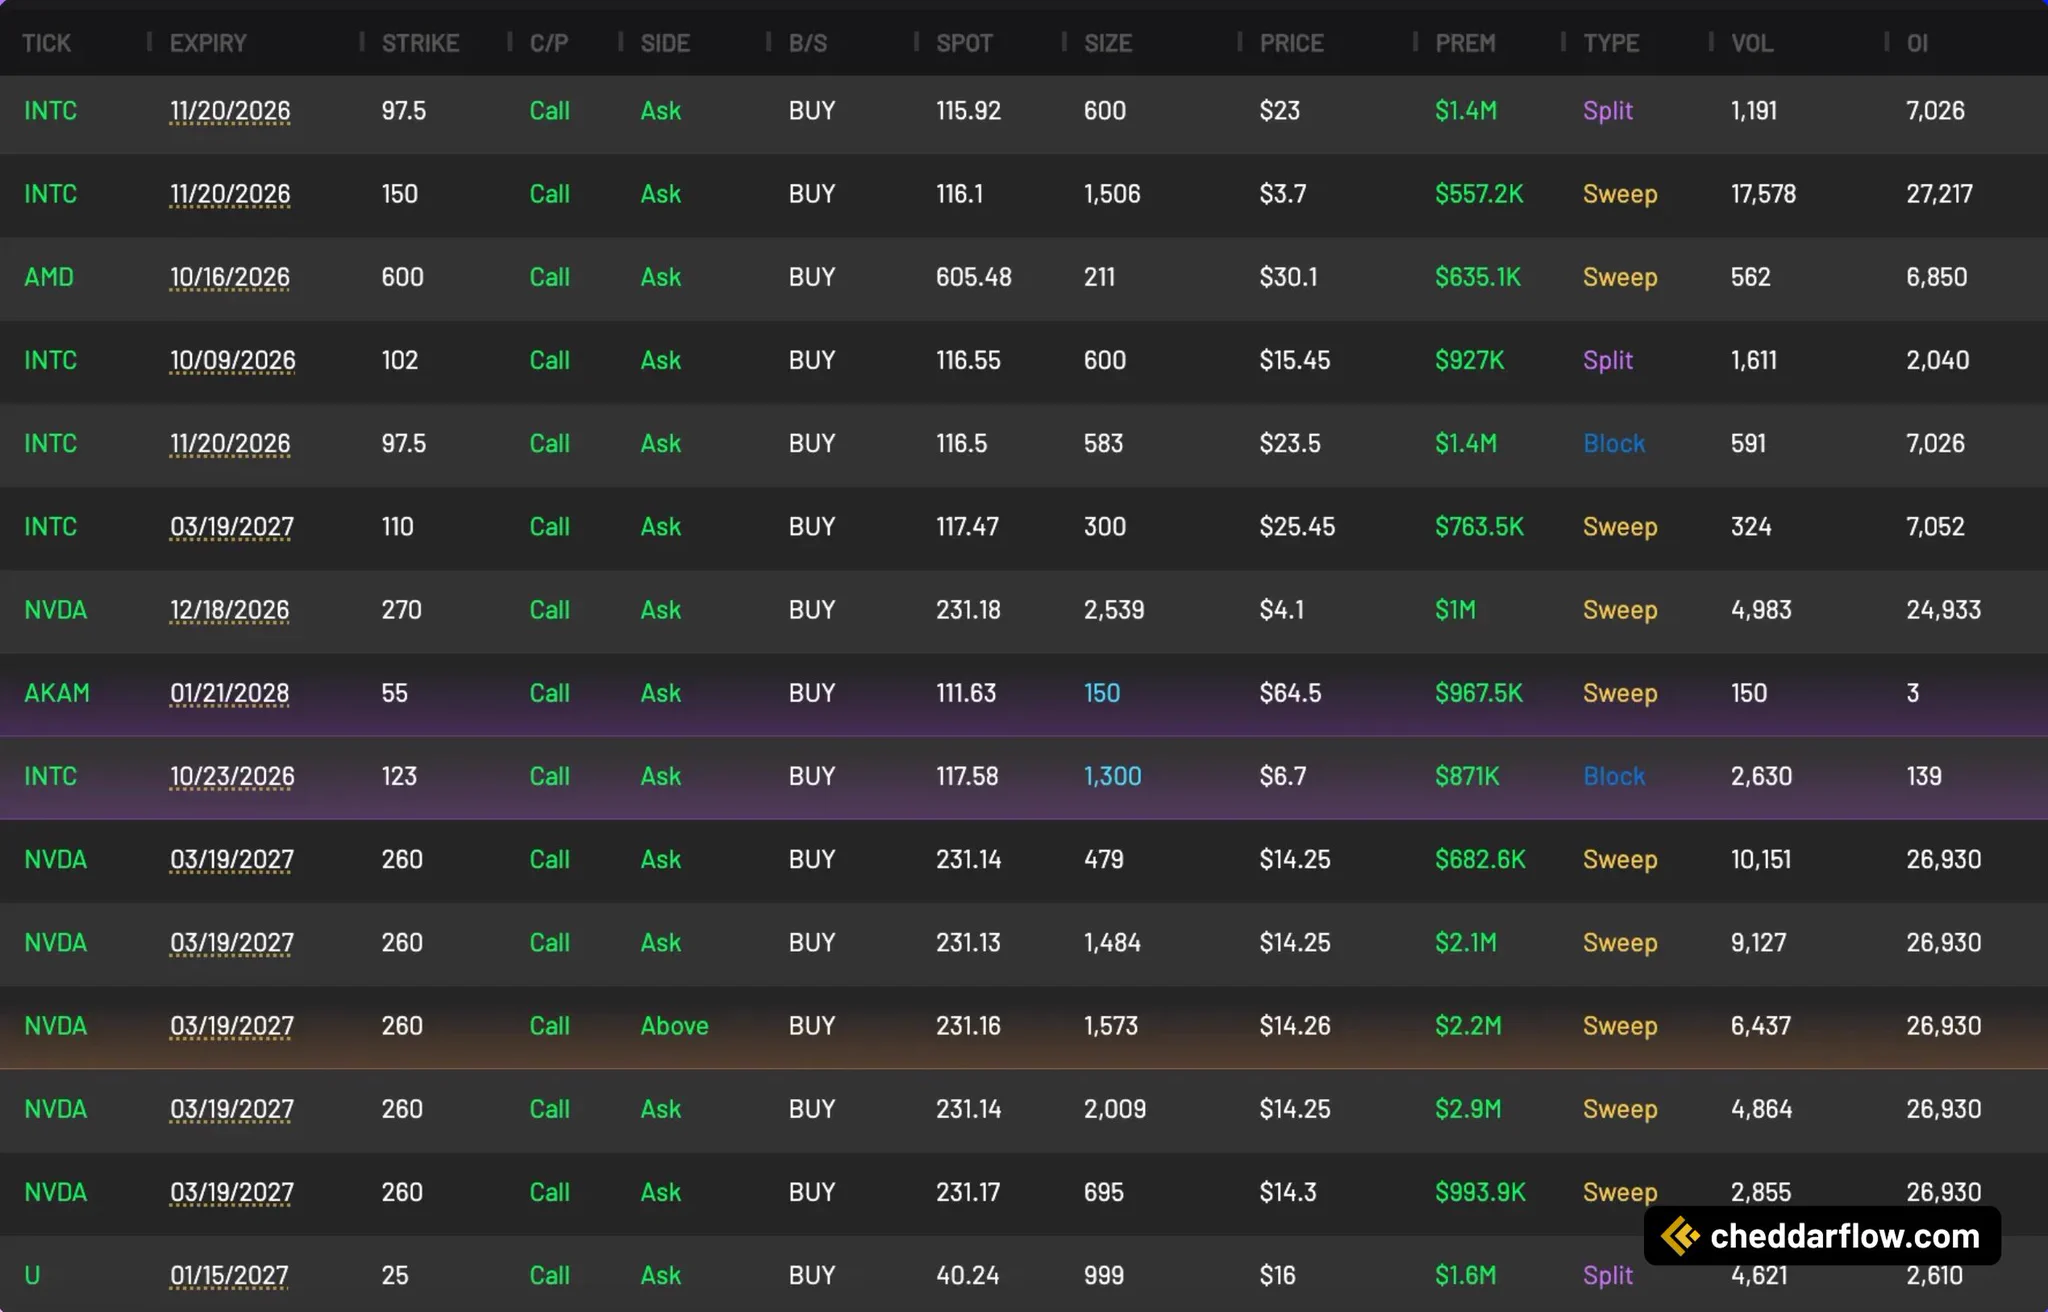Click open interest 27,217
Viewport: 2048px width, 1312px height.
point(1939,194)
